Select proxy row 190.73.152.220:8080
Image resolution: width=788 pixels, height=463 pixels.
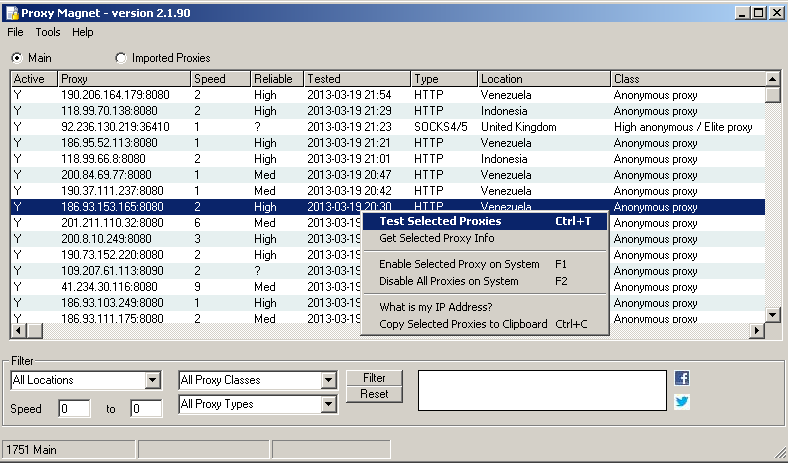click(x=186, y=255)
